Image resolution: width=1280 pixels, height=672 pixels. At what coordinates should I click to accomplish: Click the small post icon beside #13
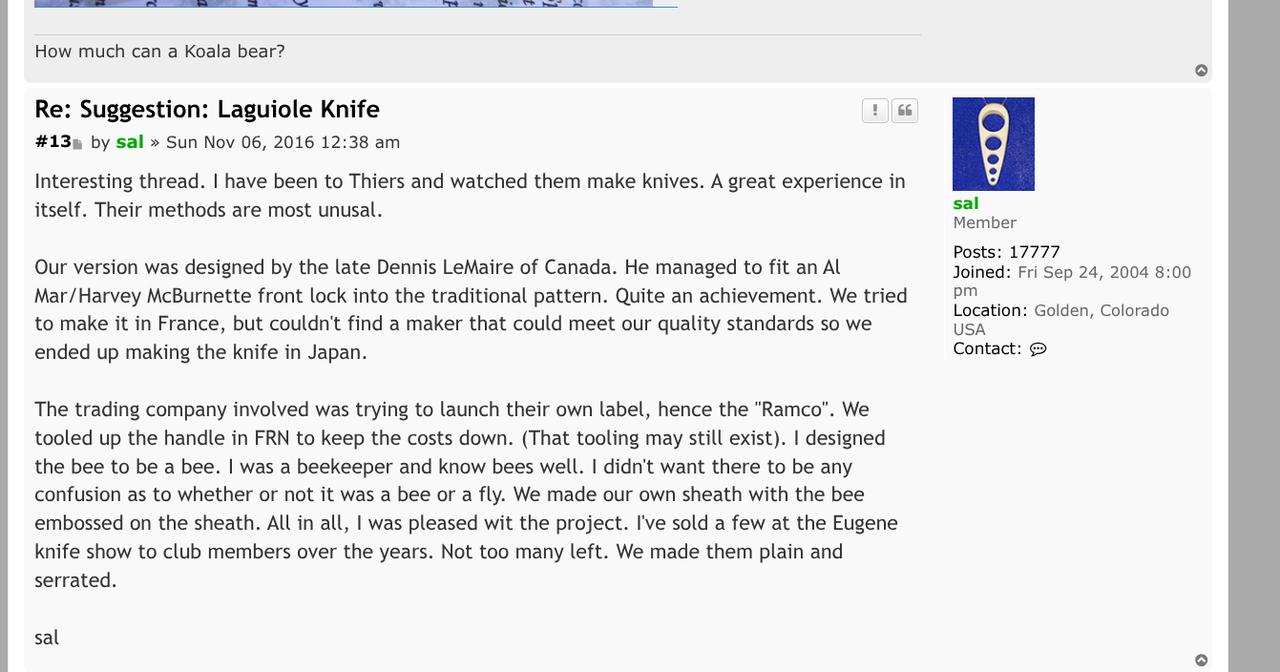click(78, 144)
